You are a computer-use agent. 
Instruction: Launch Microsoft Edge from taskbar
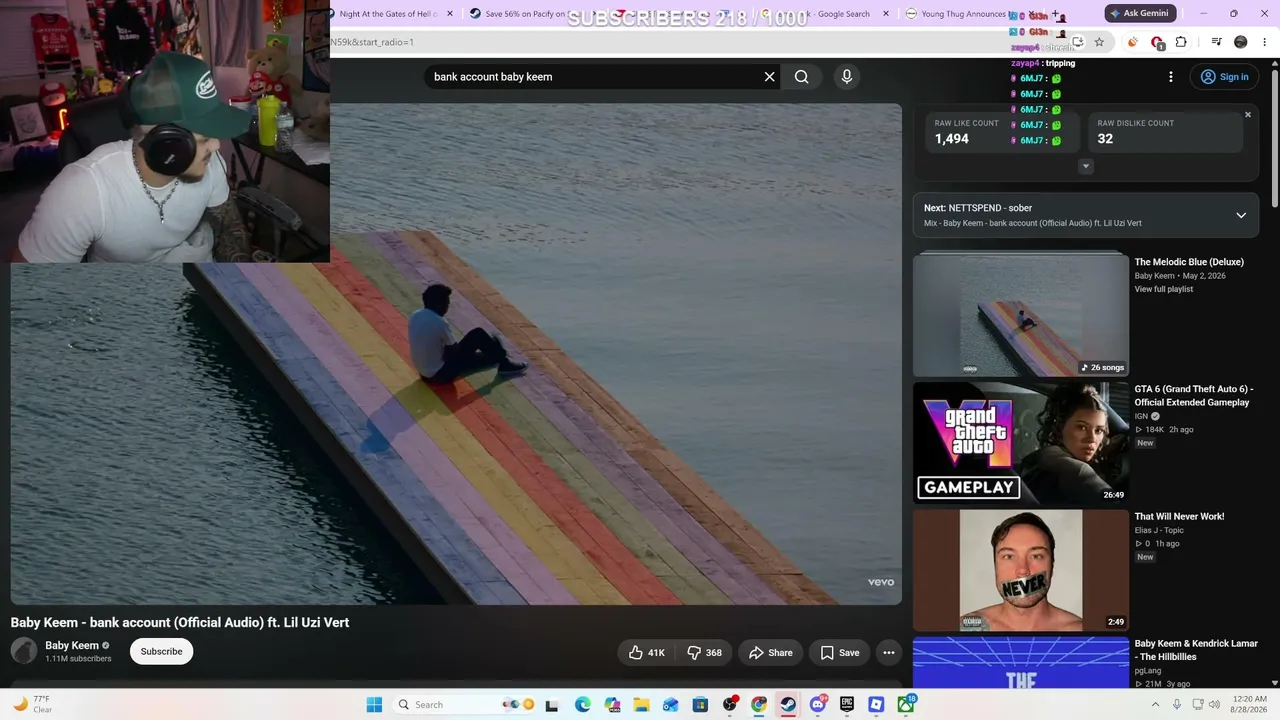tap(583, 705)
